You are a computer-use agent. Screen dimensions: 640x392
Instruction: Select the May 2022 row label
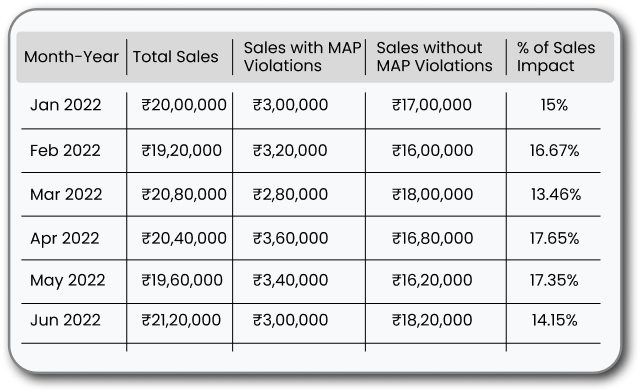[x=67, y=281]
